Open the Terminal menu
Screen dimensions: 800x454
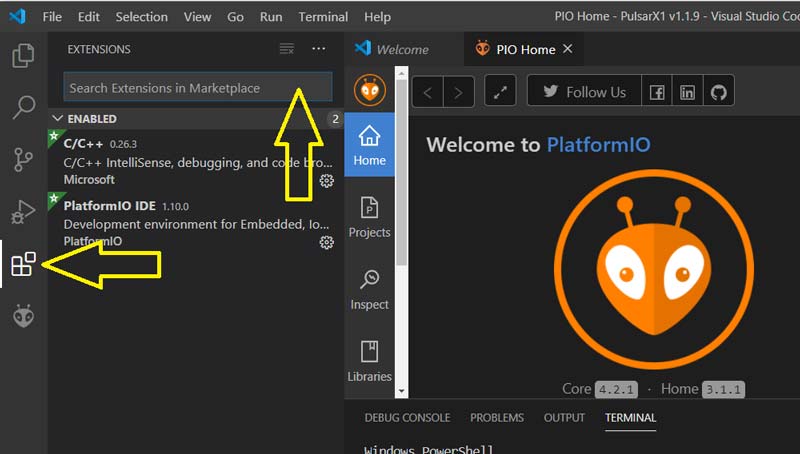[x=323, y=17]
